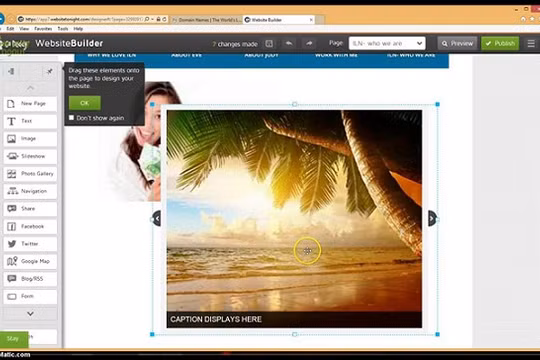Open the Tools menu
The width and height of the screenshot is (540, 360).
63,29
